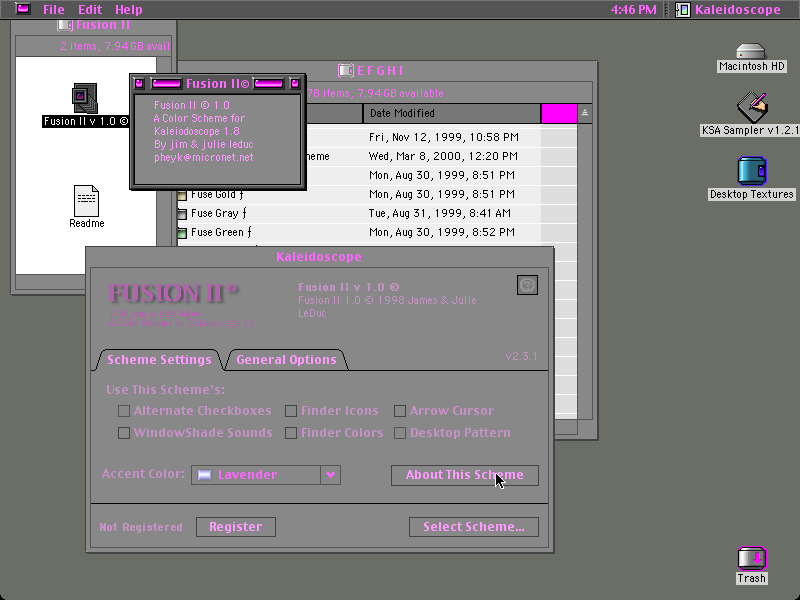Enable the Arrow Cursor checkbox

[x=400, y=411]
